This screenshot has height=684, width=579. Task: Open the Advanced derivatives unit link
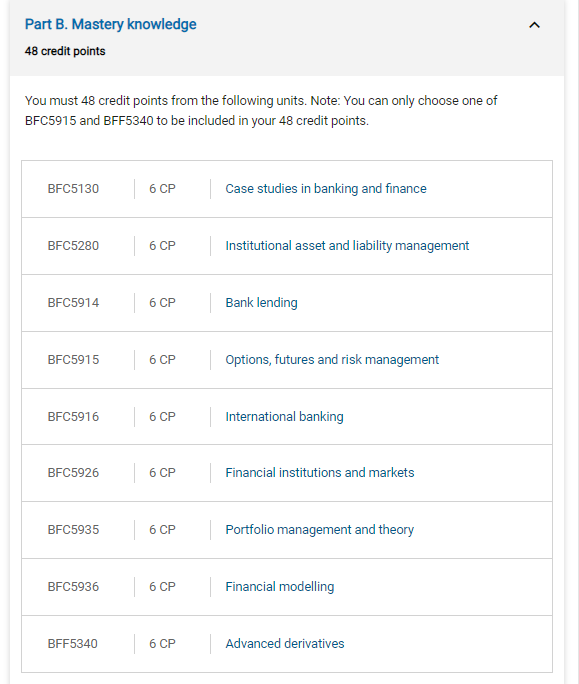[284, 643]
